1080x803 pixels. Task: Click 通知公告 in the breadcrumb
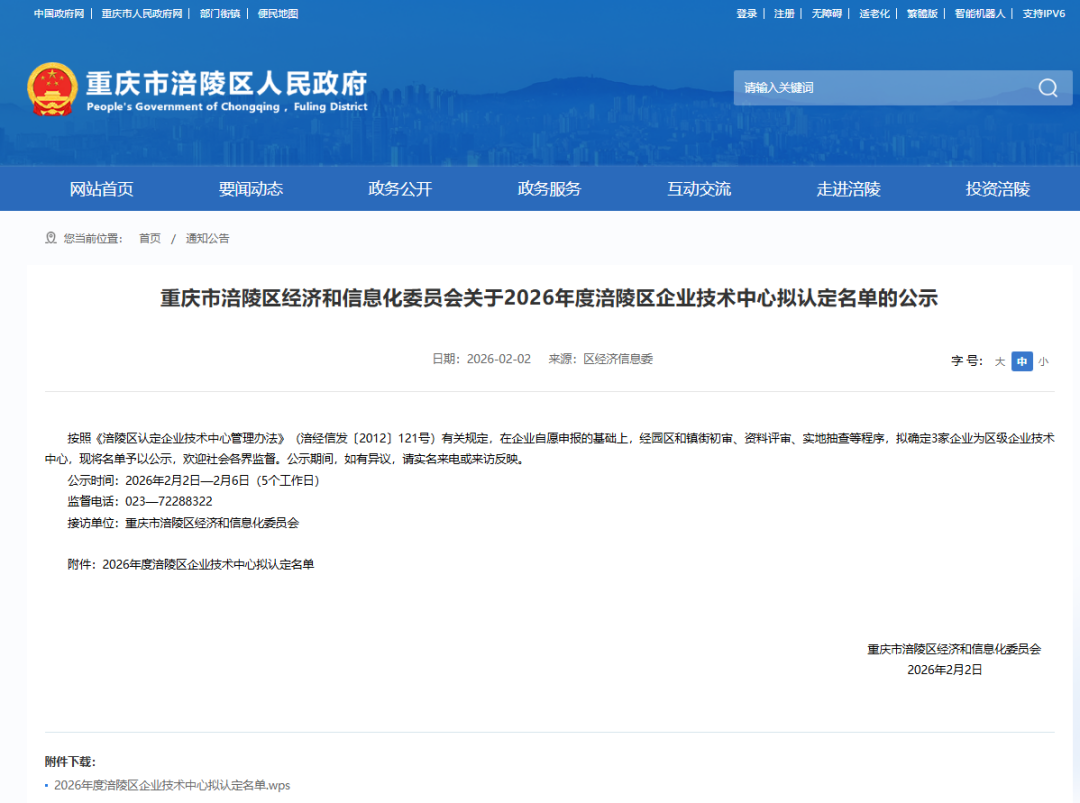(x=207, y=238)
